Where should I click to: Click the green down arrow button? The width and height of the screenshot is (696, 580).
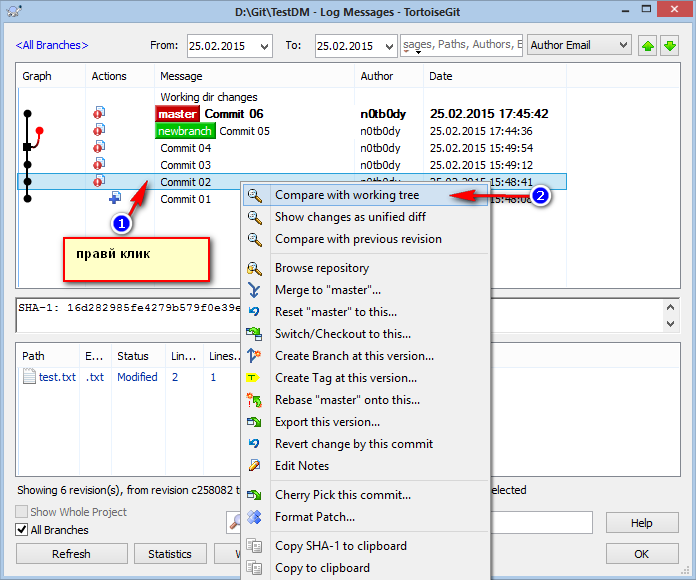pos(670,45)
